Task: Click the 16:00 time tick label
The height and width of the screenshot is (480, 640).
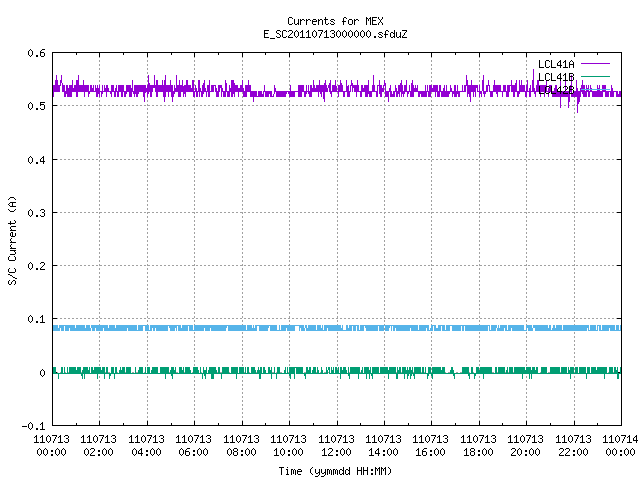Action: [x=430, y=452]
